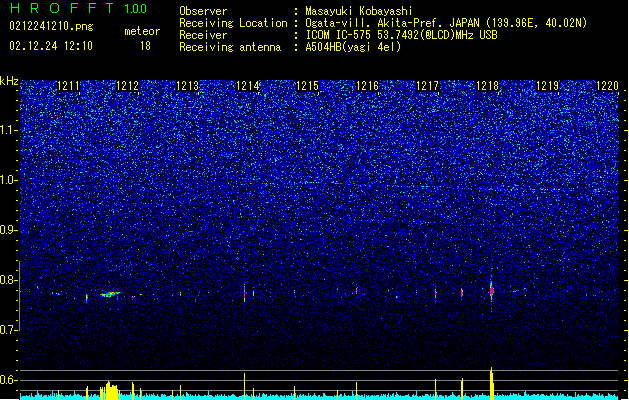Select the ICOM IC-575 53.7492 MHz USB text
The image size is (629, 400).
pyautogui.click(x=402, y=35)
